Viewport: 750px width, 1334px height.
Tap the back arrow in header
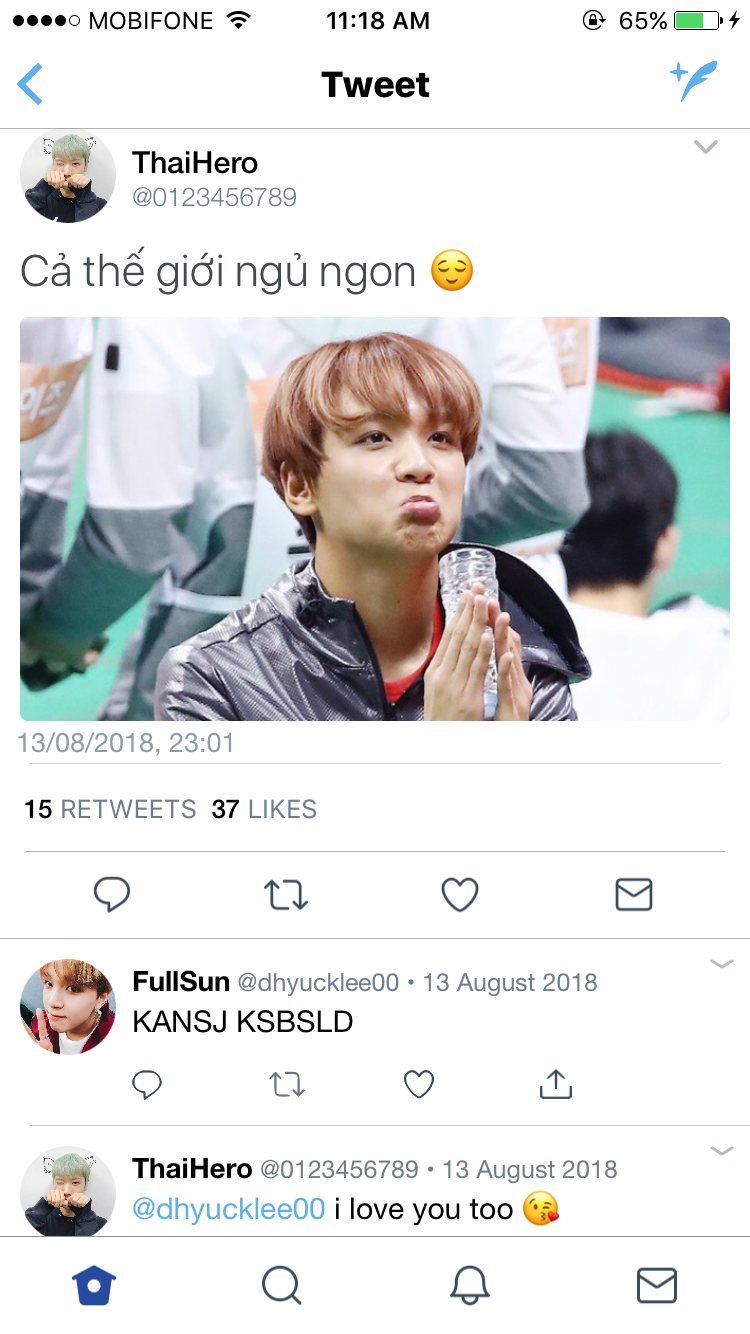coord(30,84)
